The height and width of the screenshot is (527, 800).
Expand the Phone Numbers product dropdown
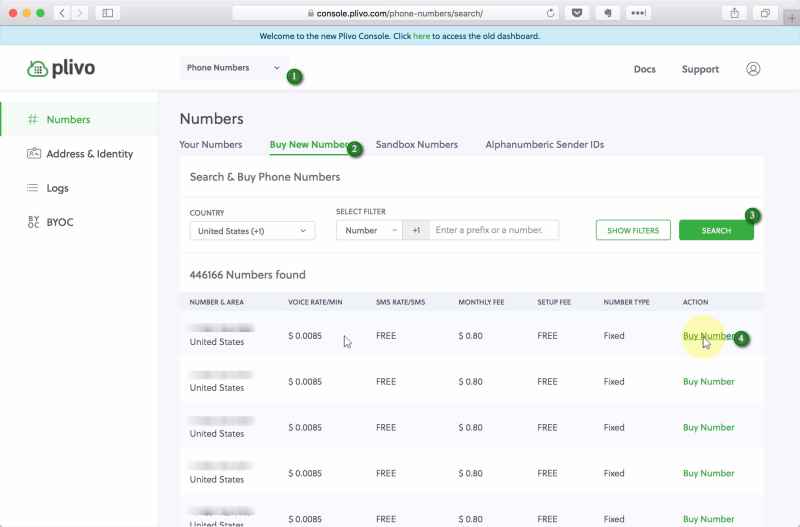coord(234,68)
